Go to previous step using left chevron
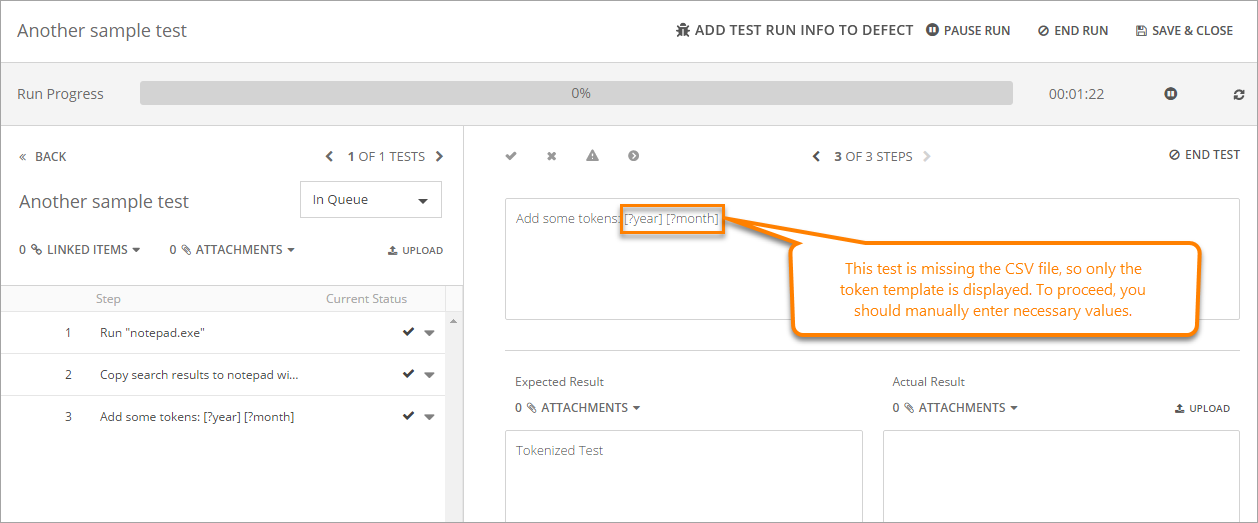 click(816, 157)
